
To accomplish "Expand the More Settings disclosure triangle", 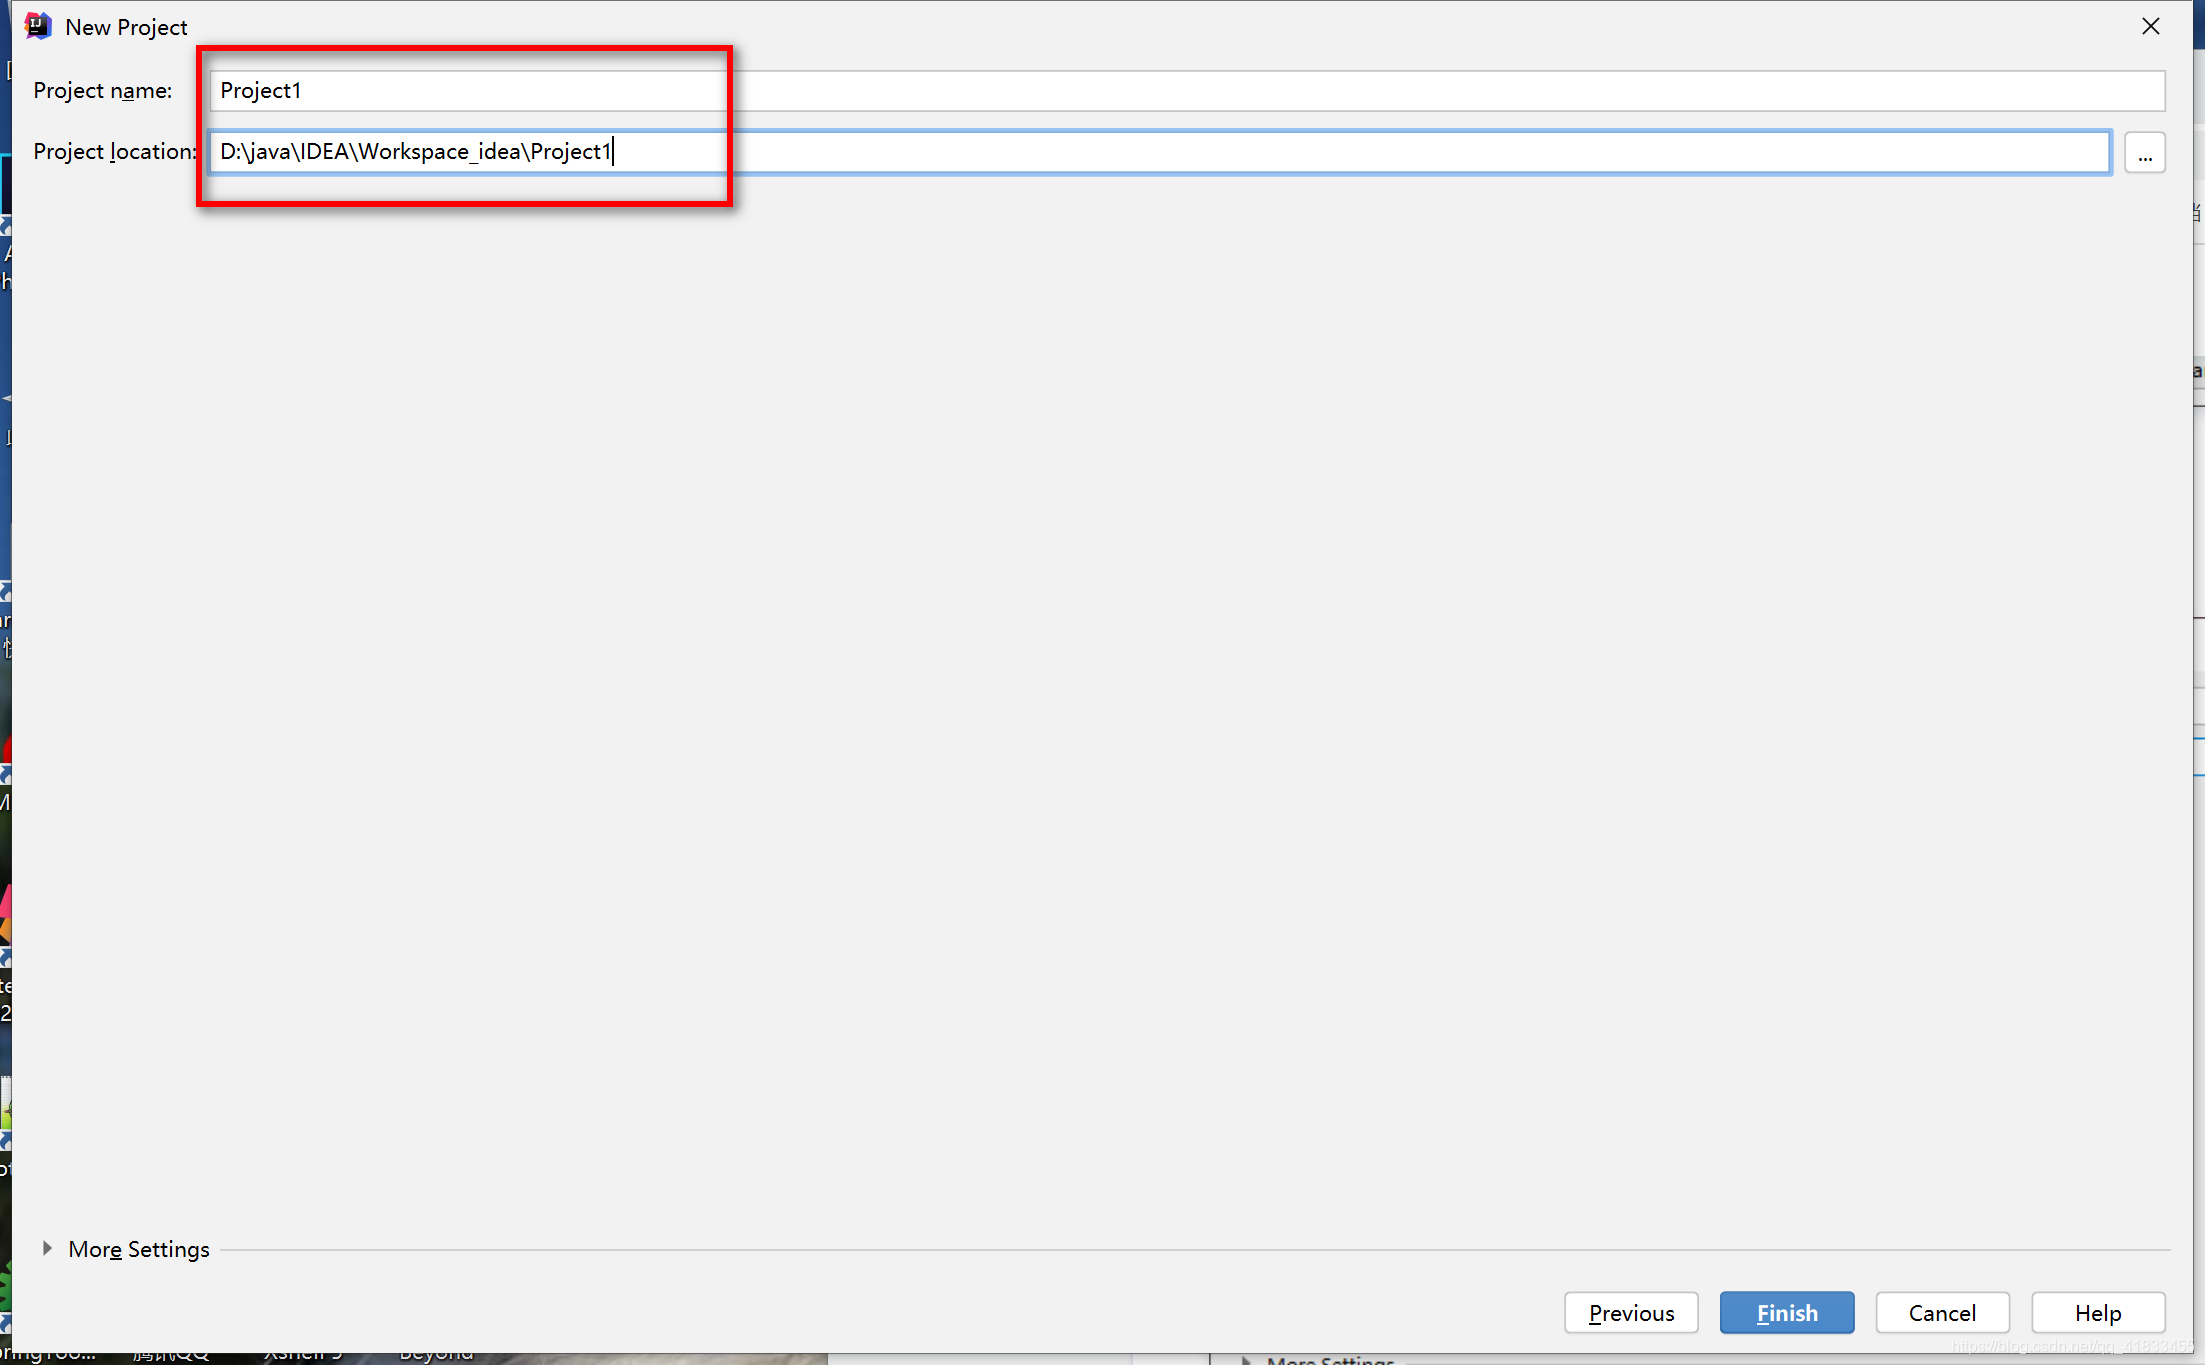I will coord(47,1248).
